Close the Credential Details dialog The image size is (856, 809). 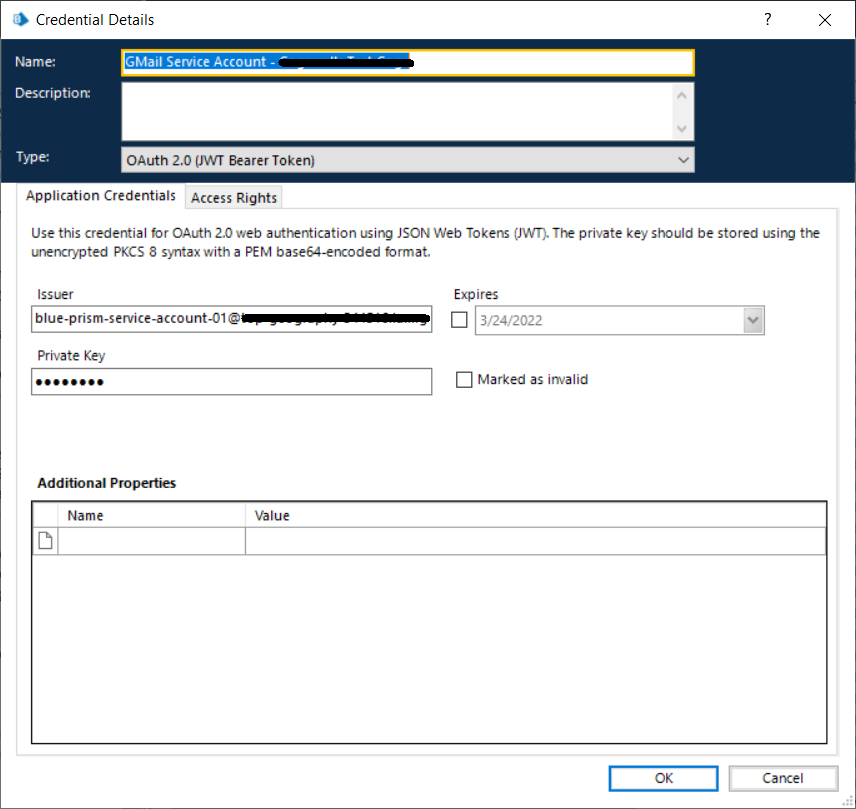824,20
